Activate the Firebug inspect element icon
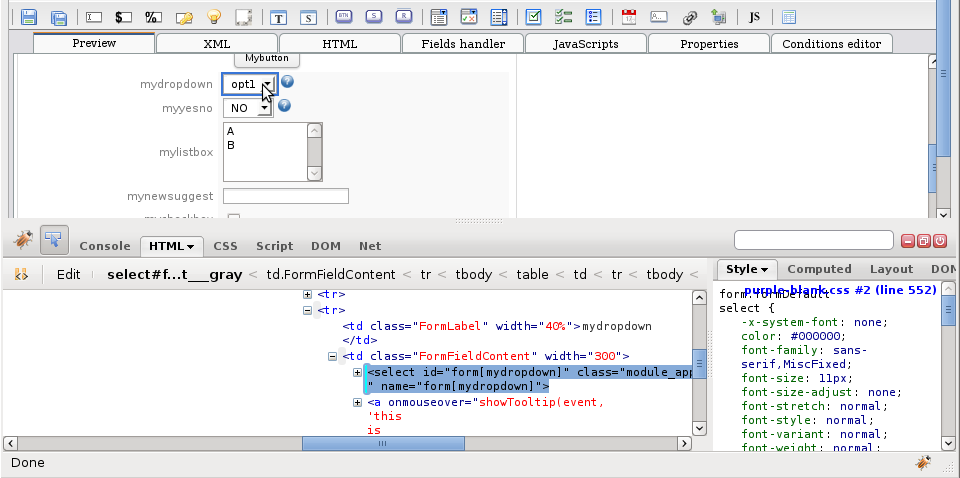 53,240
